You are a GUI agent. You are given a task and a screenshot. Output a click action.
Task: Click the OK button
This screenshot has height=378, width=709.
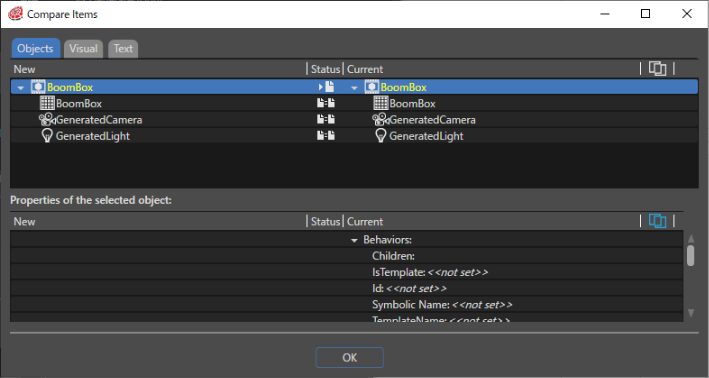tap(350, 358)
